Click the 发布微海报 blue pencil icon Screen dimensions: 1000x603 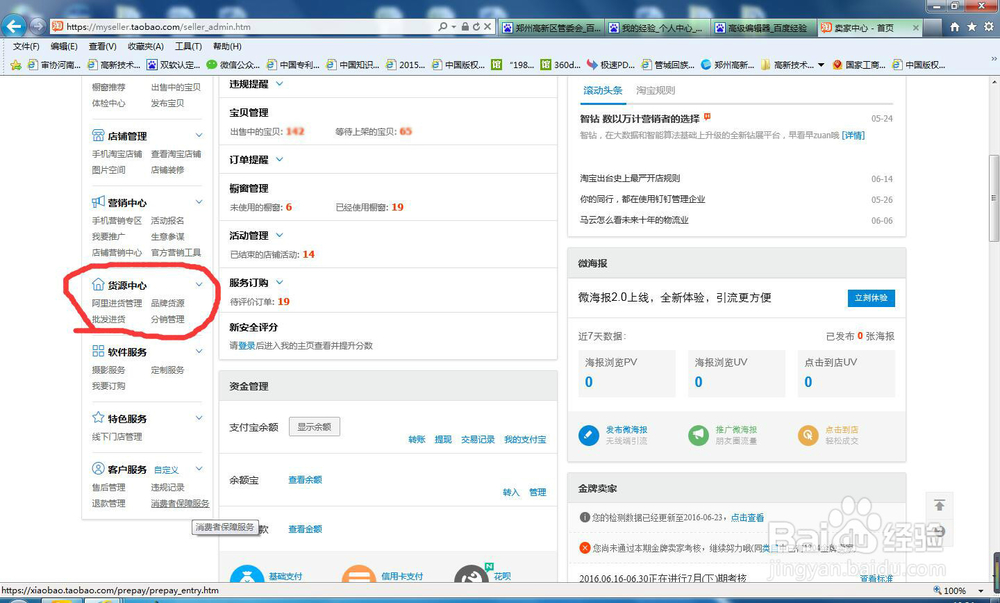589,435
